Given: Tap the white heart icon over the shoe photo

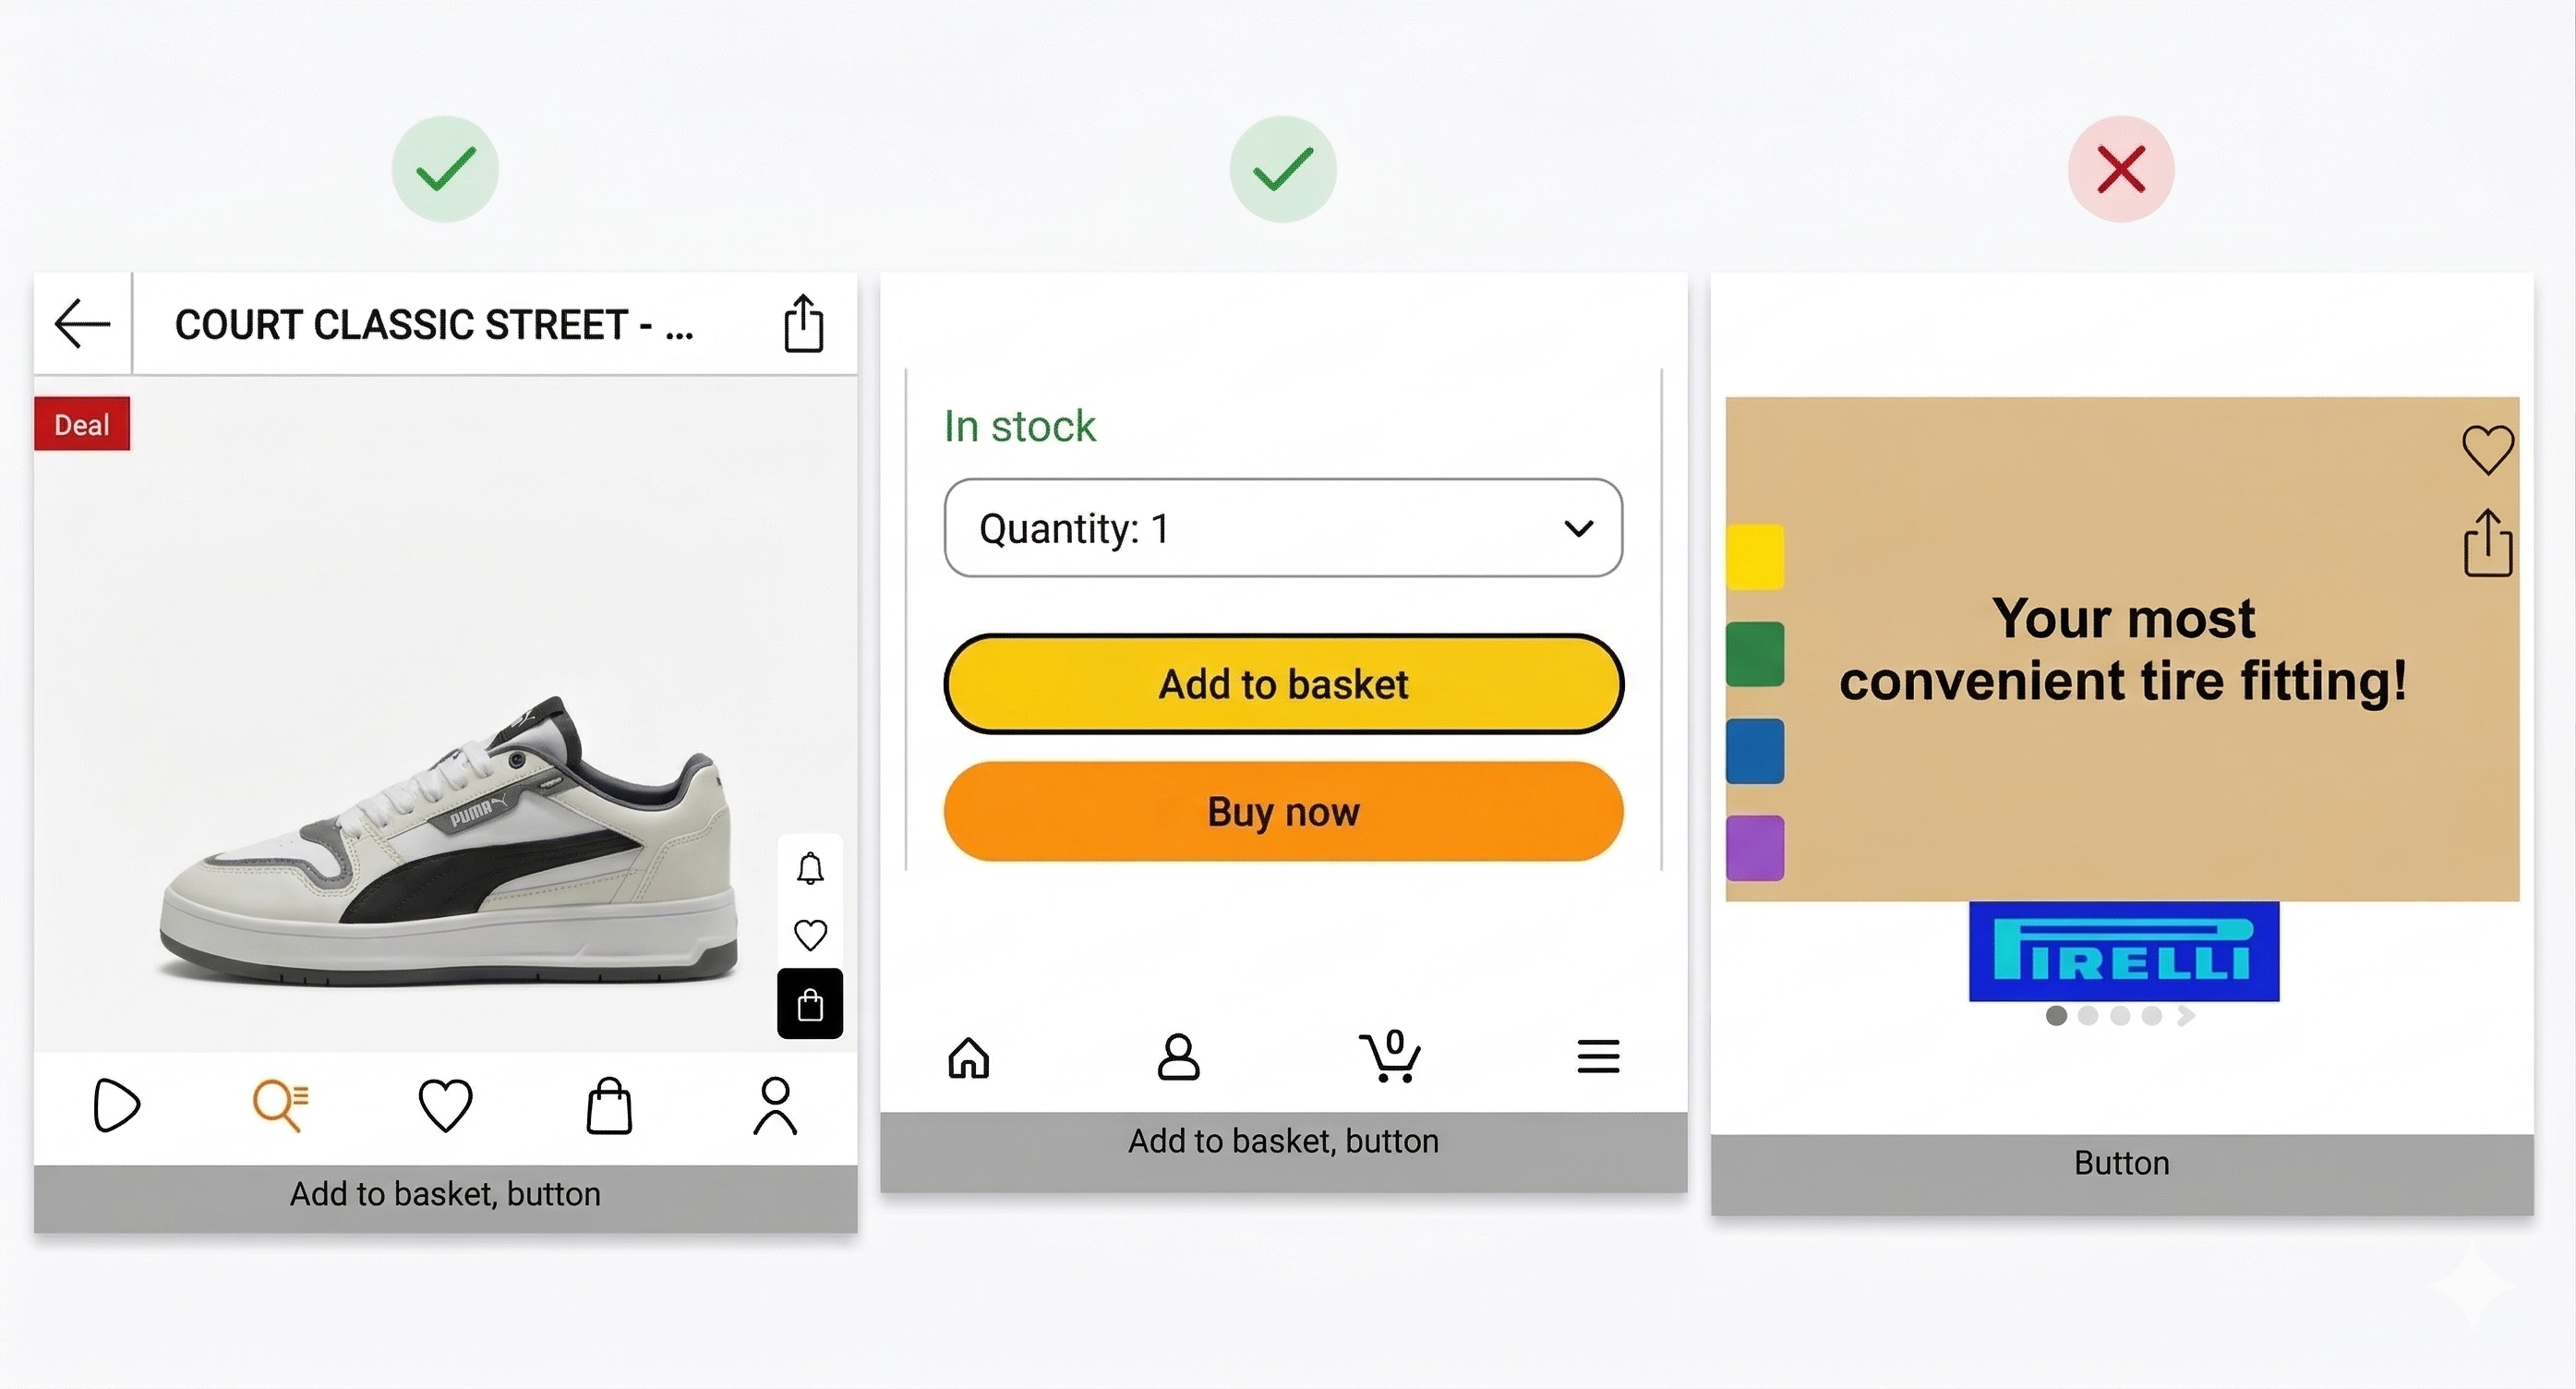Looking at the screenshot, I should [810, 936].
